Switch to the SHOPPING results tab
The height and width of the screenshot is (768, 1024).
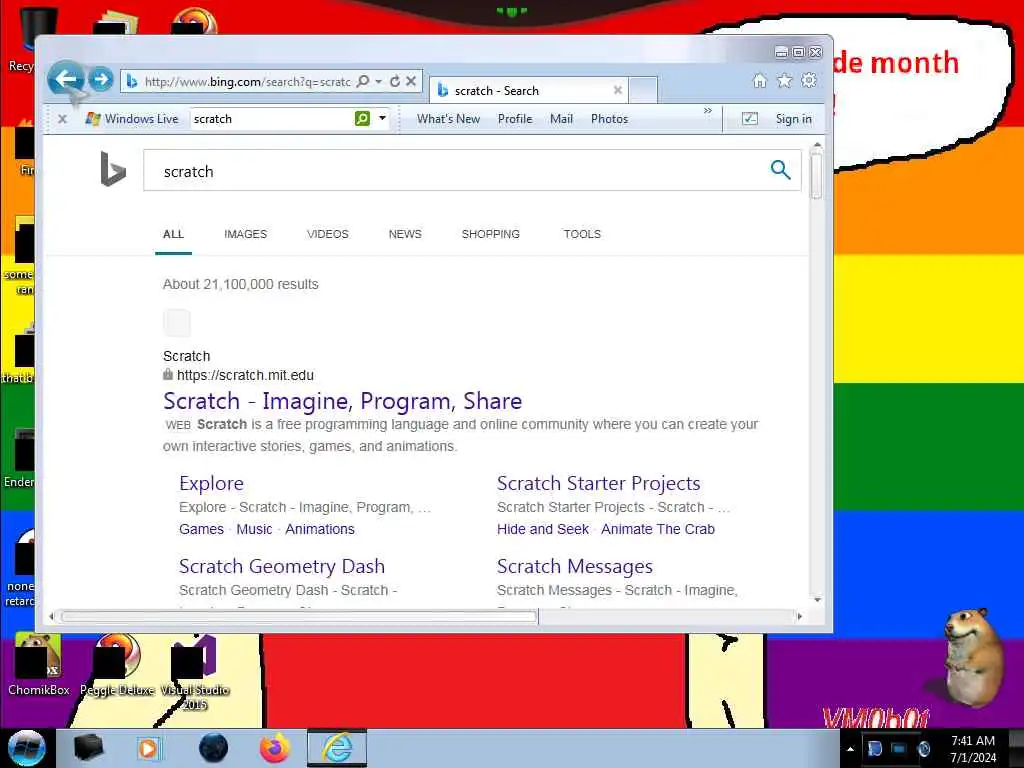click(x=490, y=234)
